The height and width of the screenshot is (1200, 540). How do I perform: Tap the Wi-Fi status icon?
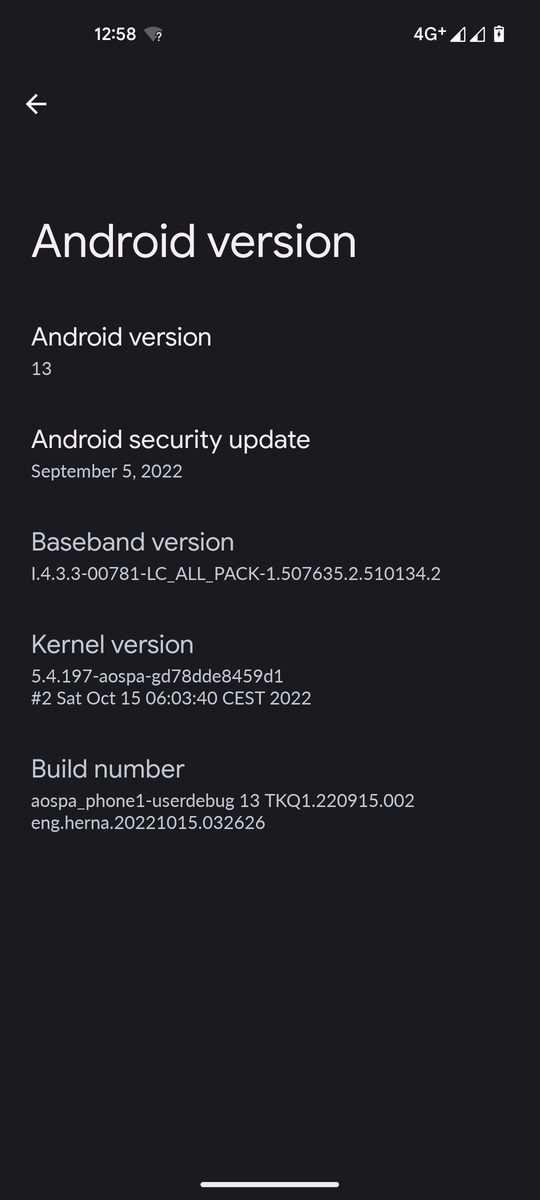coord(153,34)
